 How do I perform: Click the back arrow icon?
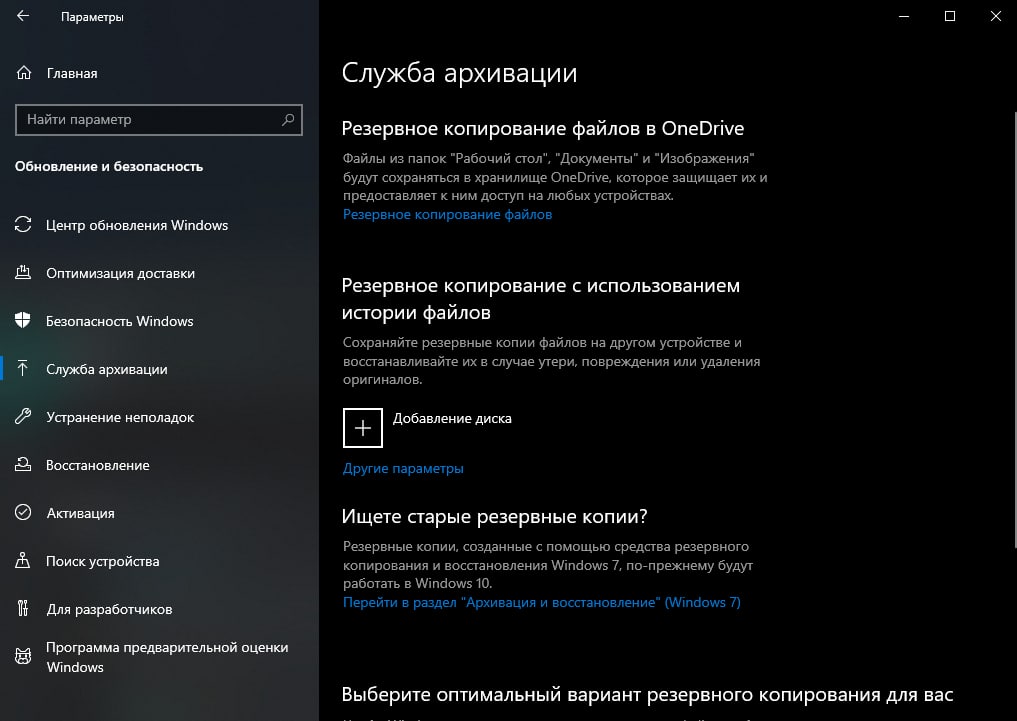click(x=23, y=16)
